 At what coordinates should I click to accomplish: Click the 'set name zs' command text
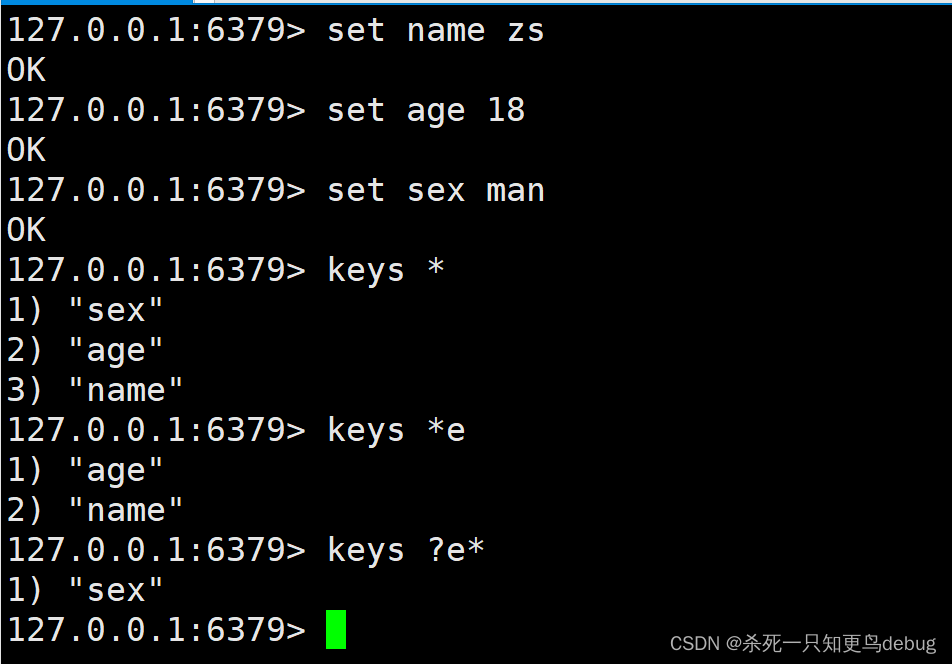click(435, 31)
